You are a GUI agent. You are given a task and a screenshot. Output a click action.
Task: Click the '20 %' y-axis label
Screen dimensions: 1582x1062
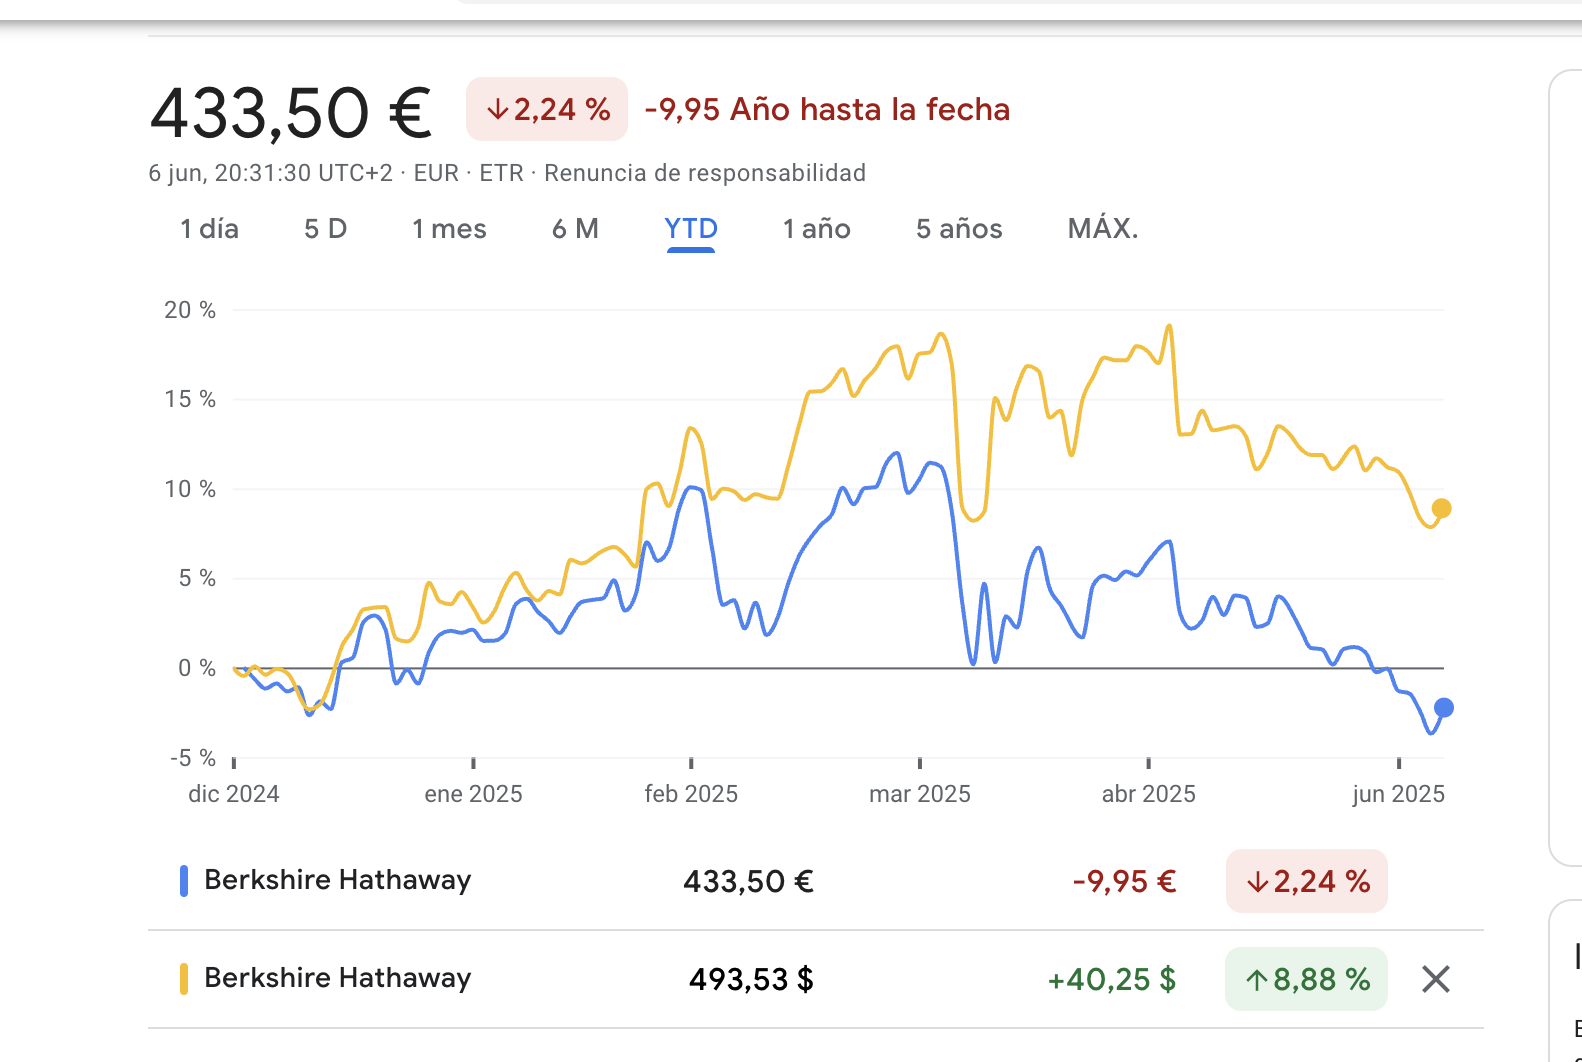tap(190, 310)
